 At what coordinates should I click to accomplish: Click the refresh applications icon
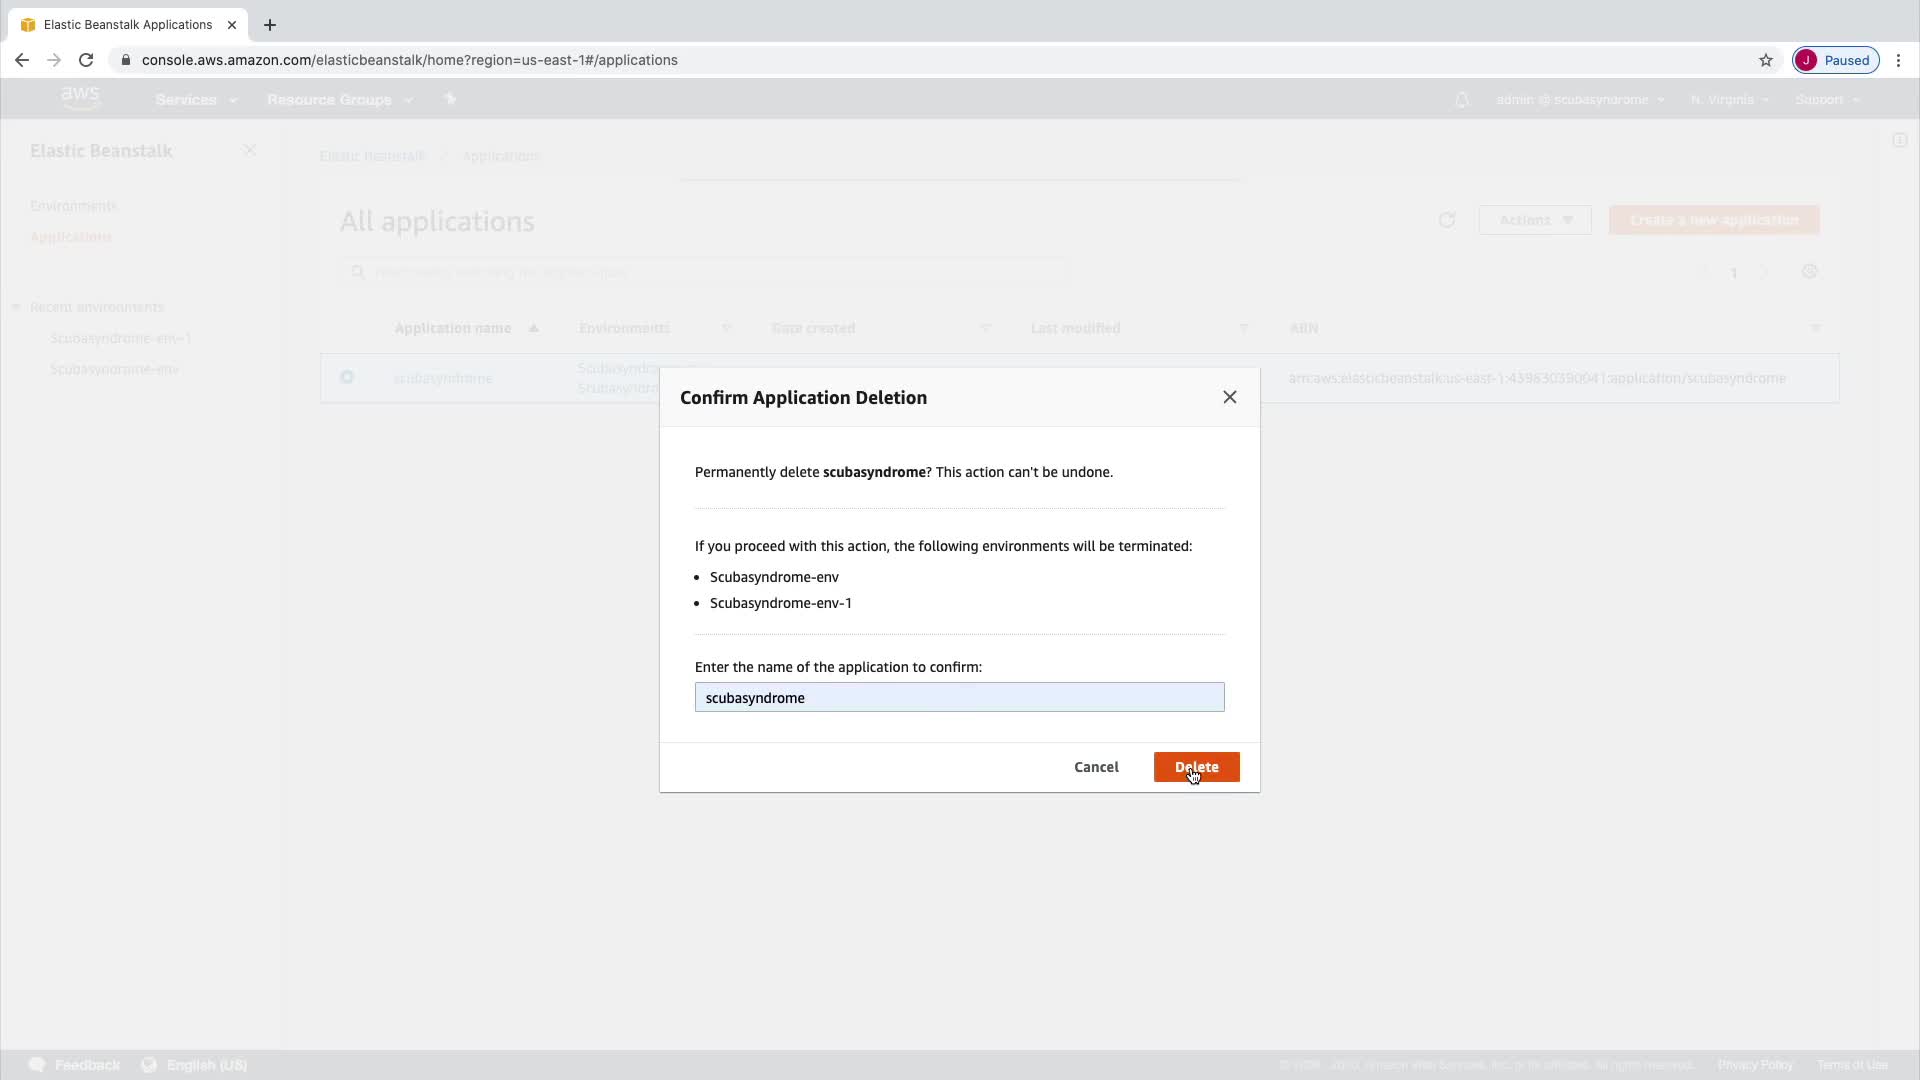coord(1446,220)
